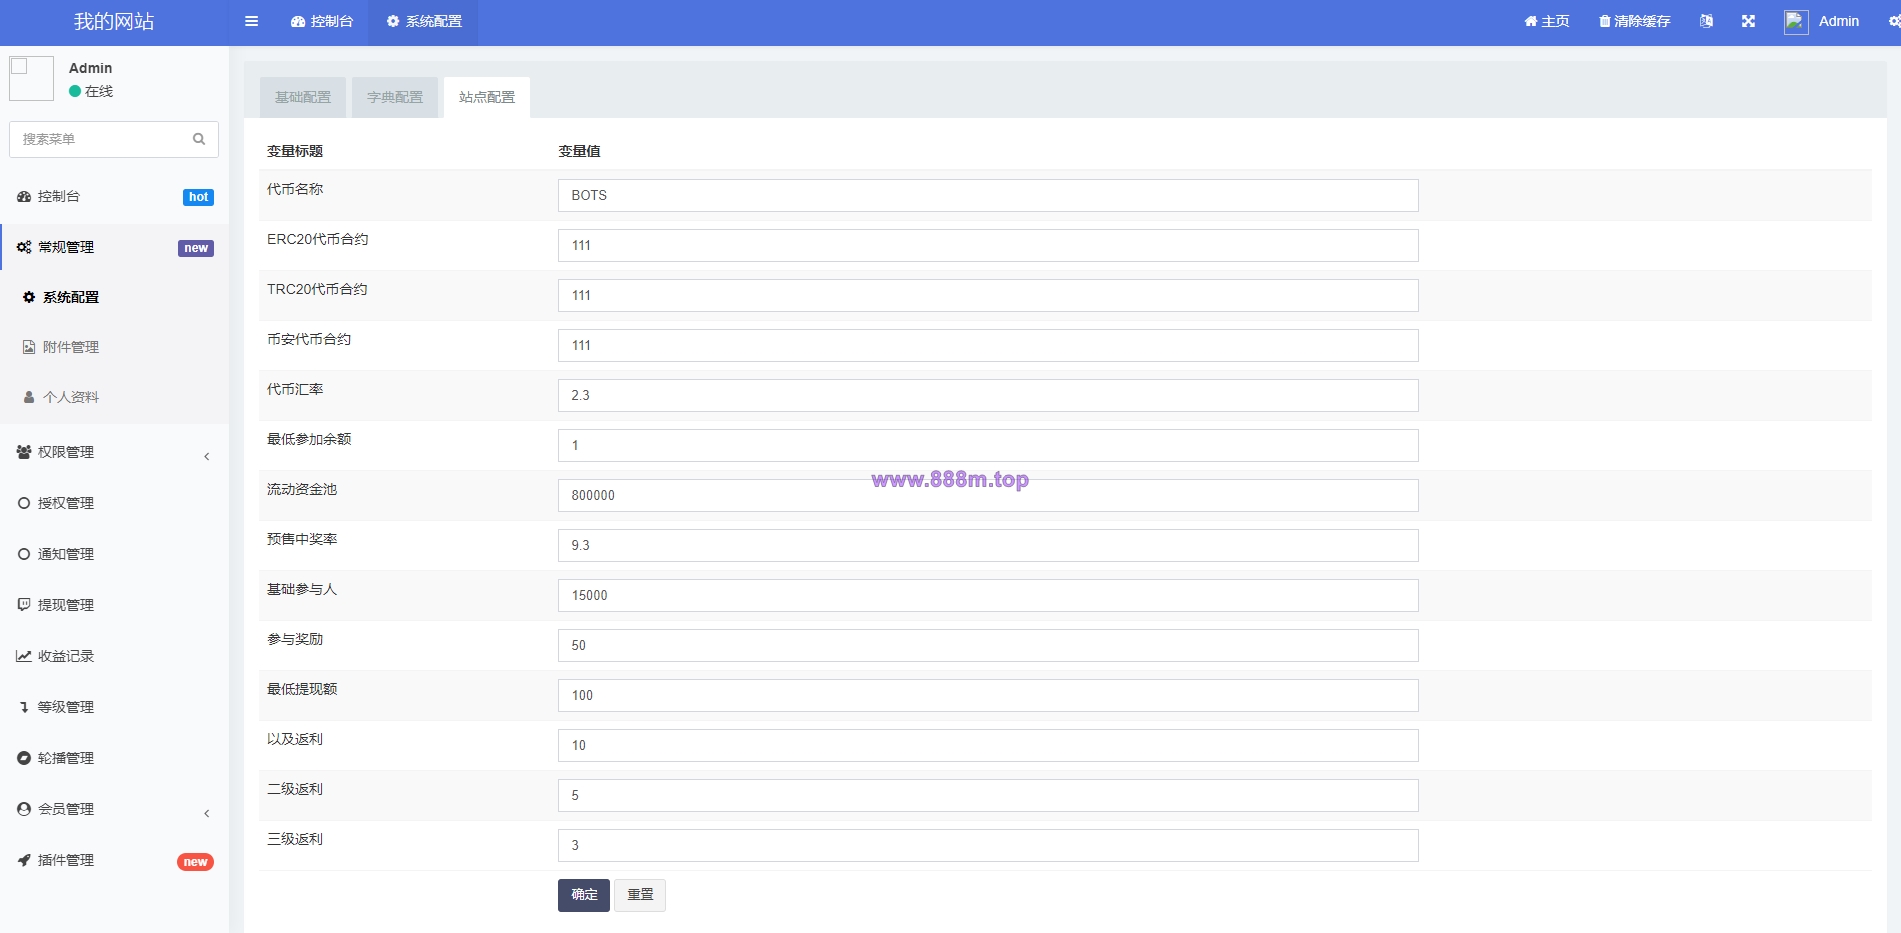Click the hot badge beside 控制台
This screenshot has height=933, width=1901.
point(198,197)
